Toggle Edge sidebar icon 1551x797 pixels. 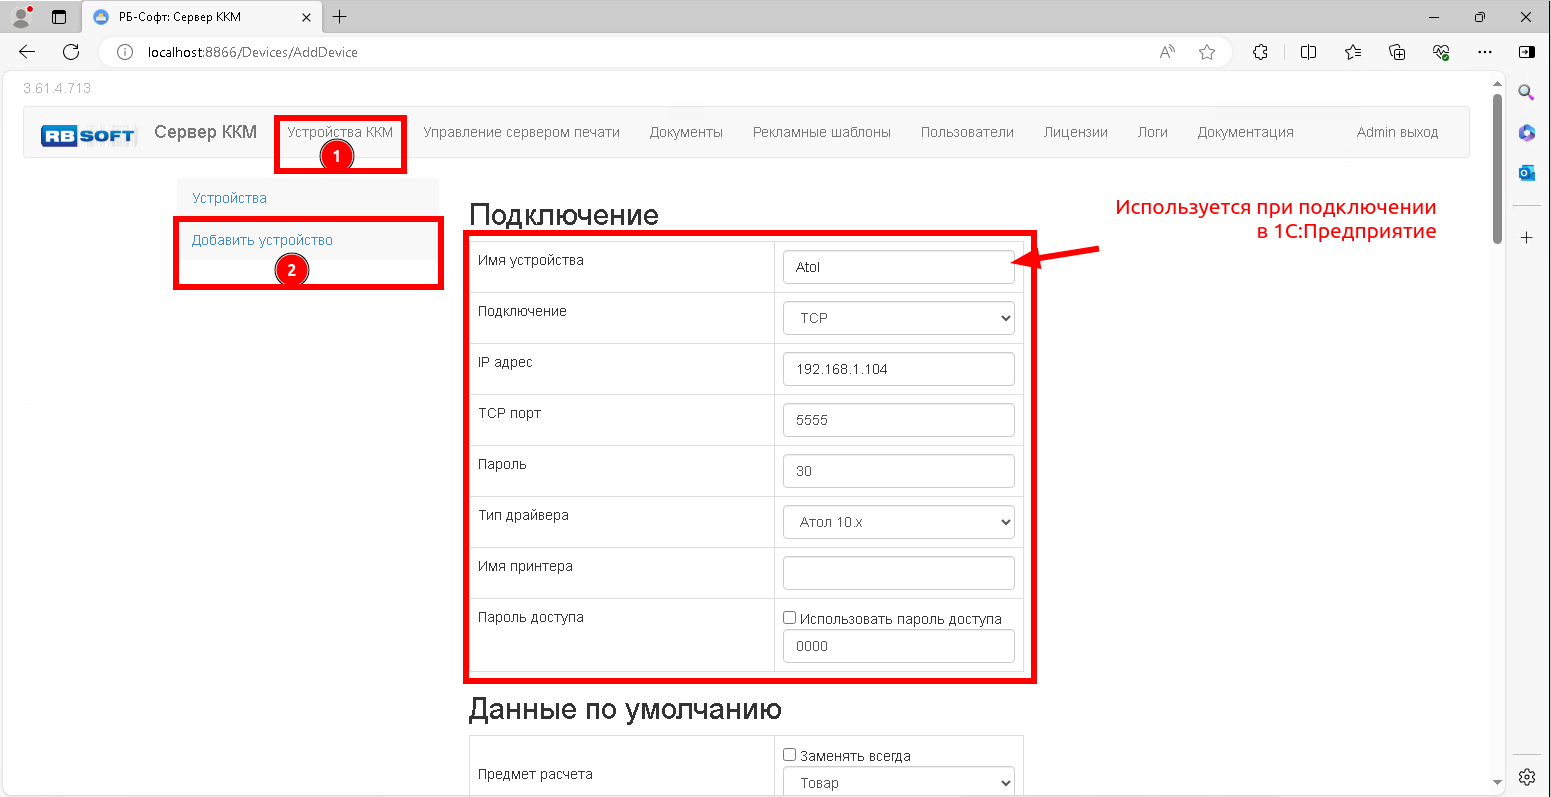tap(1526, 52)
